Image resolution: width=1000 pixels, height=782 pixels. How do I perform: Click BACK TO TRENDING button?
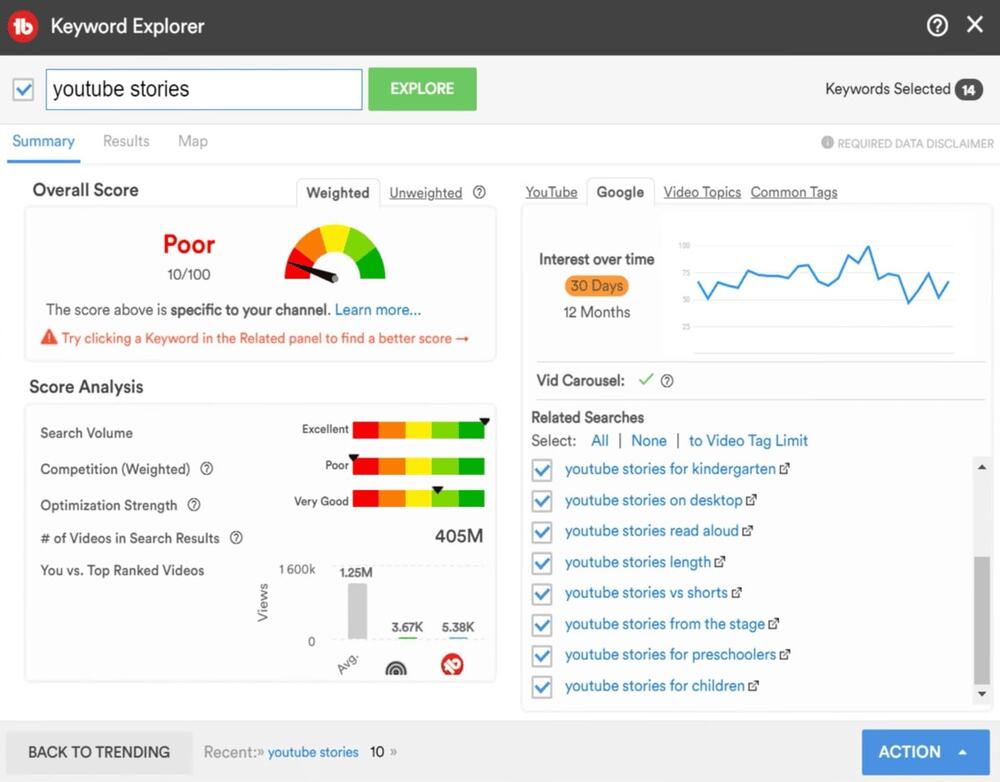[x=99, y=752]
